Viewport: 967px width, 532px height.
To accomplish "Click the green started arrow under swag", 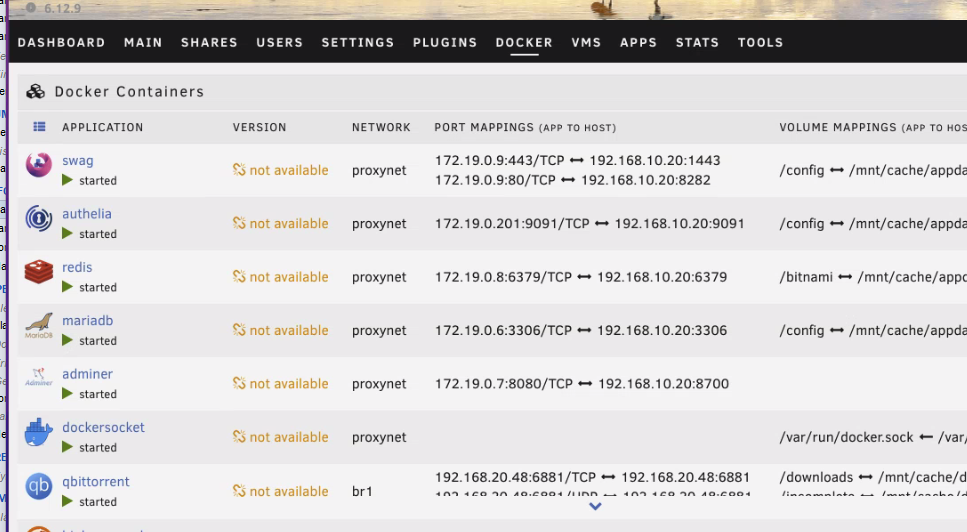I will [67, 180].
